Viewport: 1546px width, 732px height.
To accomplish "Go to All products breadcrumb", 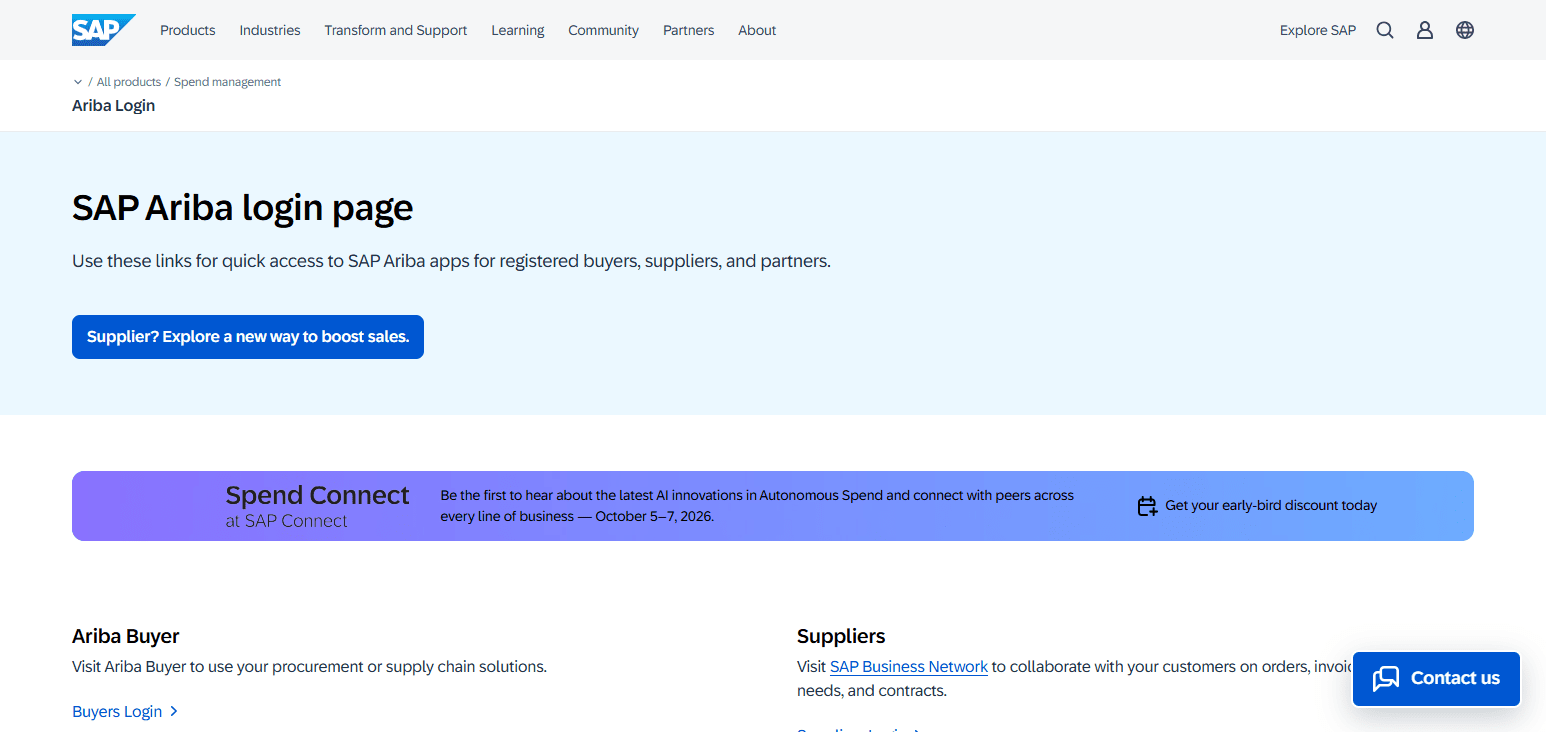I will coord(129,82).
